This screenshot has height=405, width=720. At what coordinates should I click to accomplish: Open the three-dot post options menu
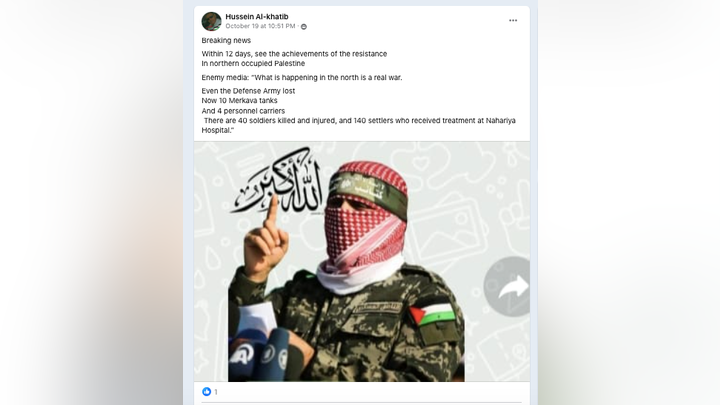(513, 21)
